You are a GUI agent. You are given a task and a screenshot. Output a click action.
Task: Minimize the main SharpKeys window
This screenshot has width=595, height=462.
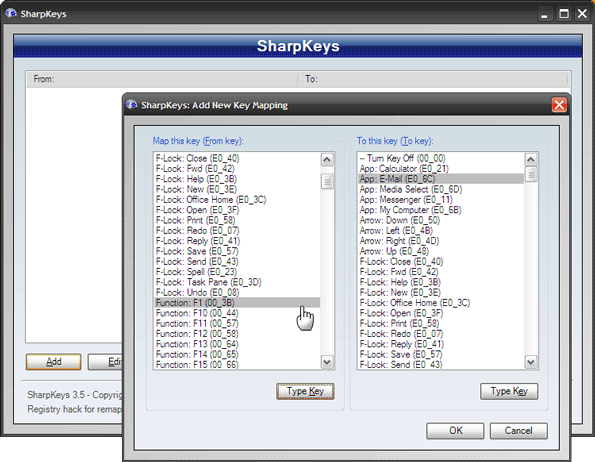[545, 14]
